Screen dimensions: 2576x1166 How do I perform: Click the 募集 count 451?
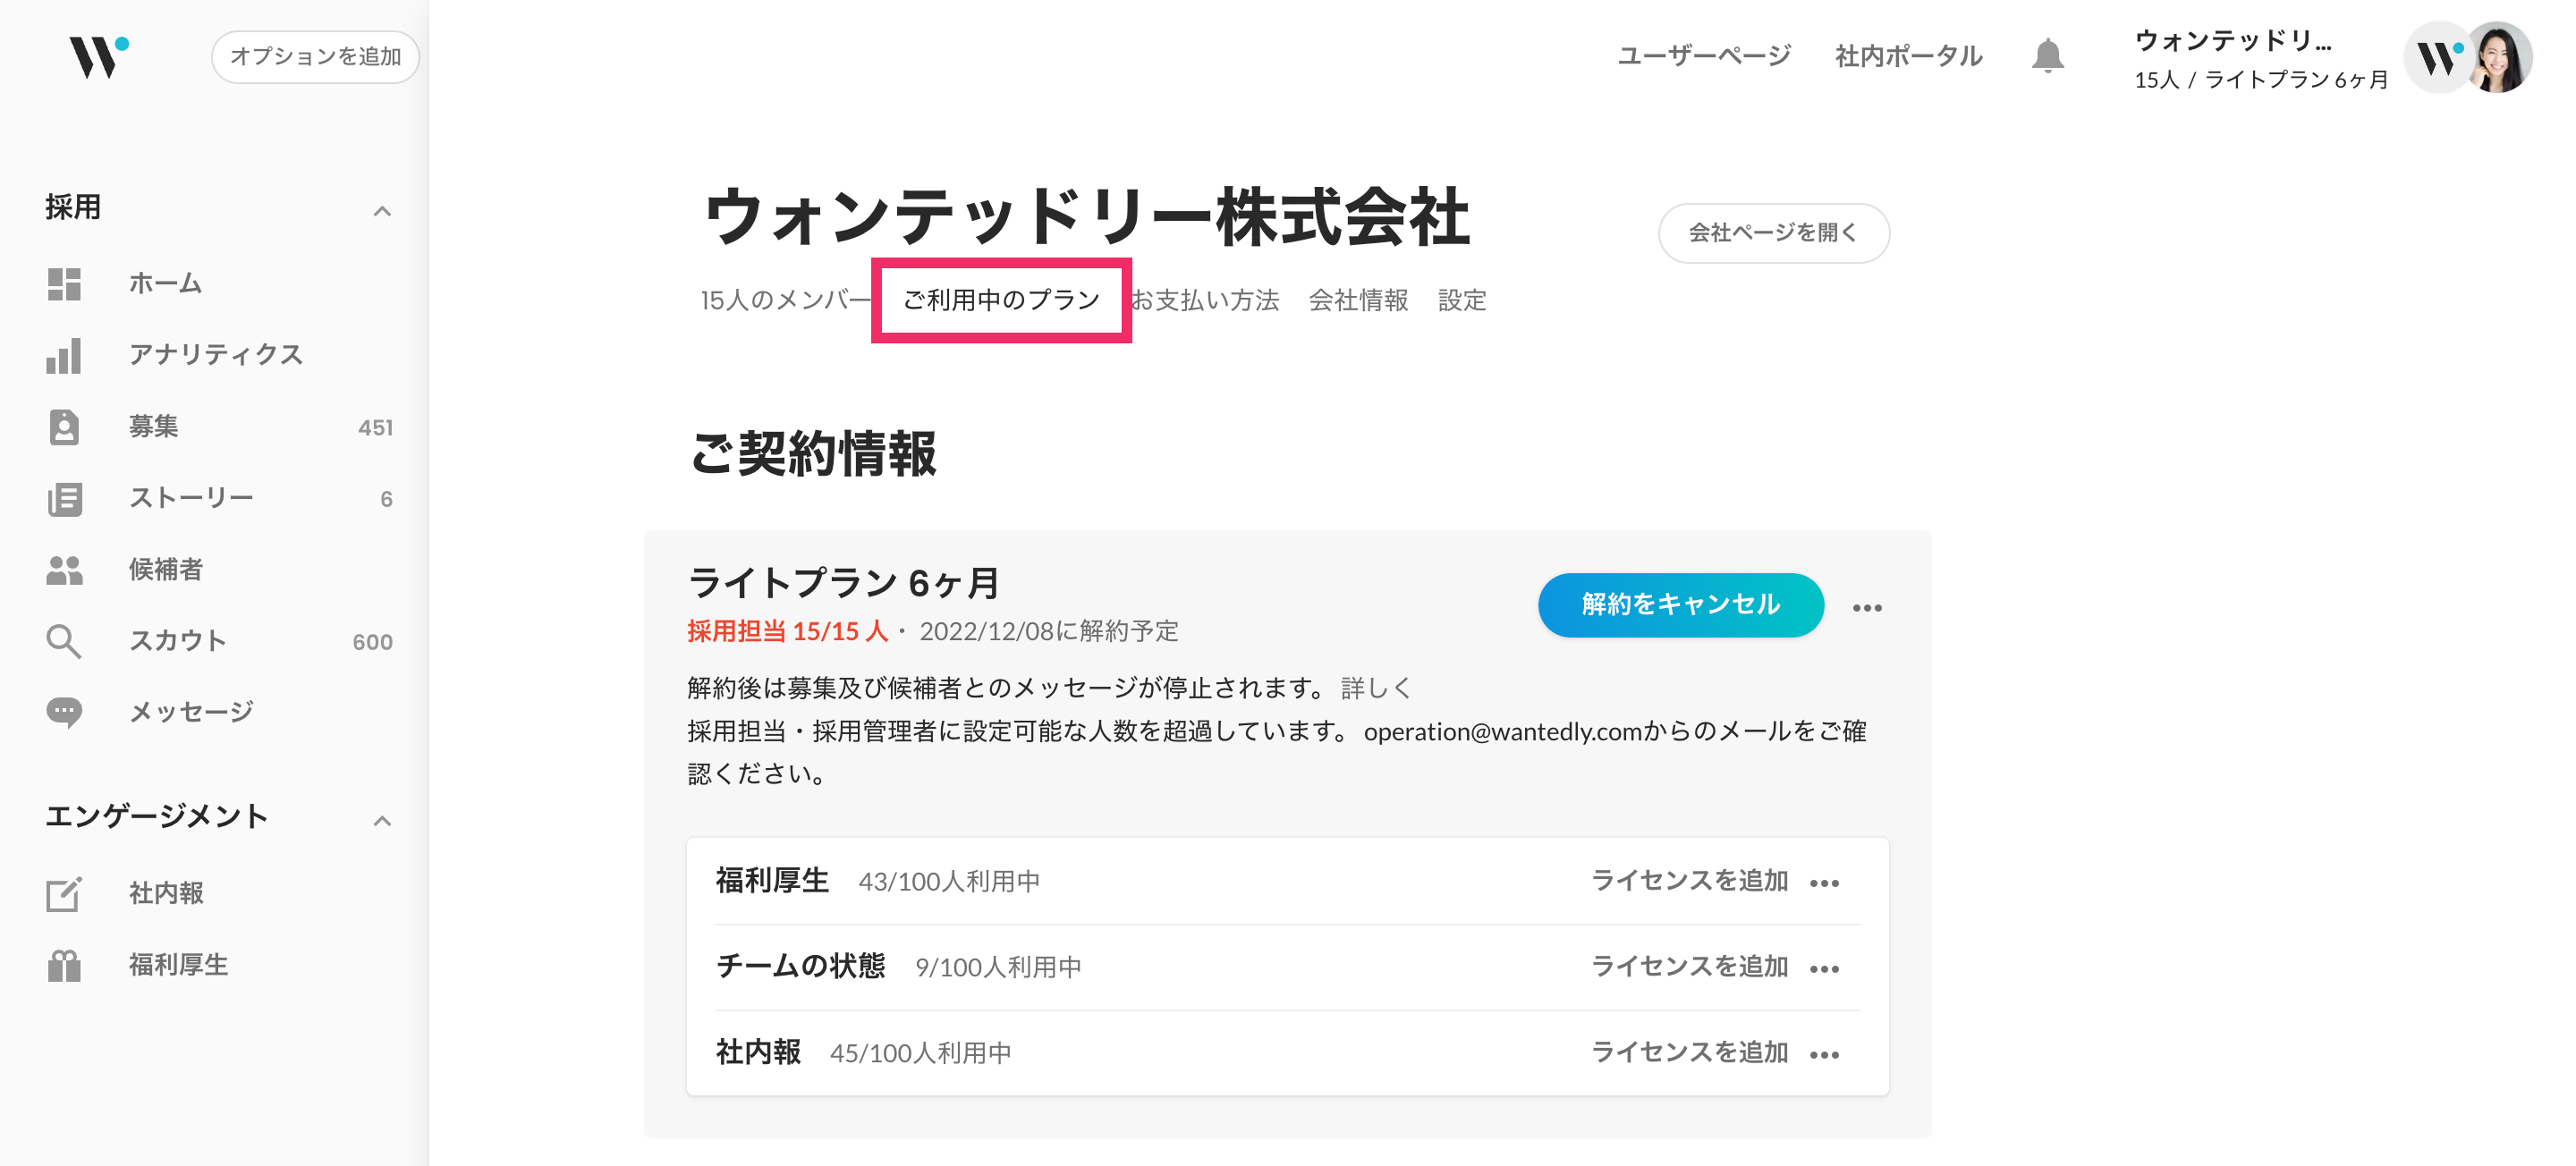(375, 428)
